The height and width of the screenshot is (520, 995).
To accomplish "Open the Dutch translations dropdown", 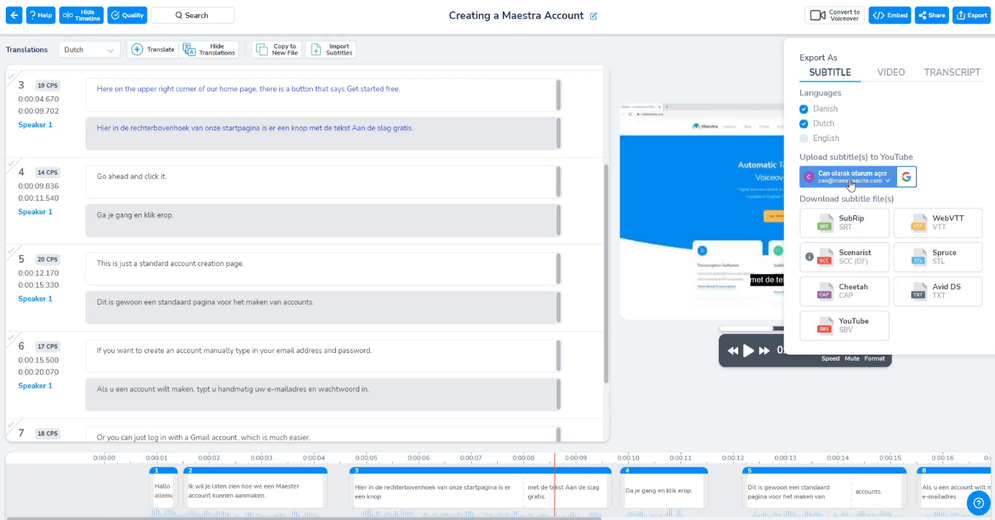I will click(x=89, y=50).
